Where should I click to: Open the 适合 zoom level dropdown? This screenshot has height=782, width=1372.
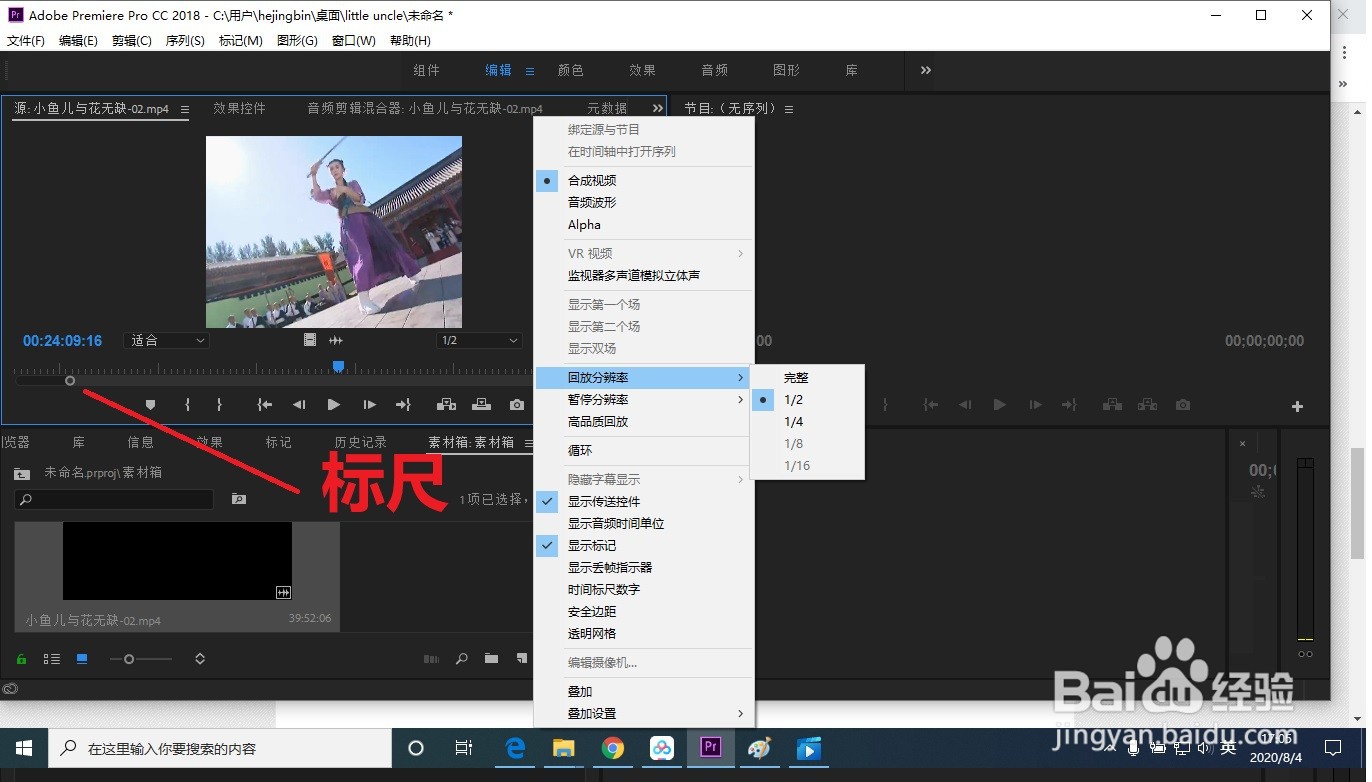pyautogui.click(x=165, y=340)
